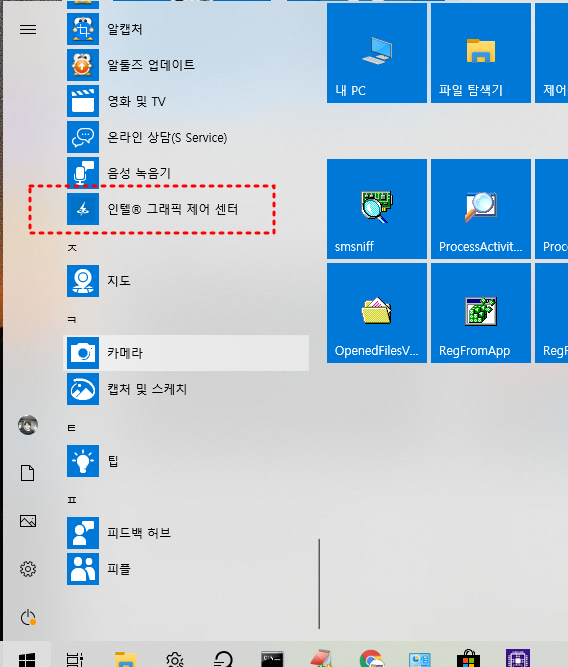
Task: Open File Explorer from the taskbar
Action: click(x=126, y=658)
